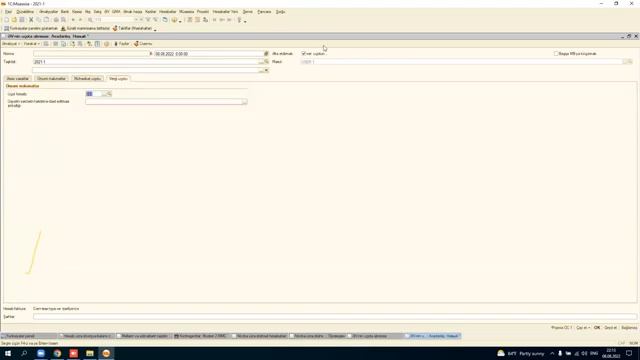Click the weather widget in the taskbar
Image resolution: width=640 pixels, height=360 pixels.
coord(520,353)
